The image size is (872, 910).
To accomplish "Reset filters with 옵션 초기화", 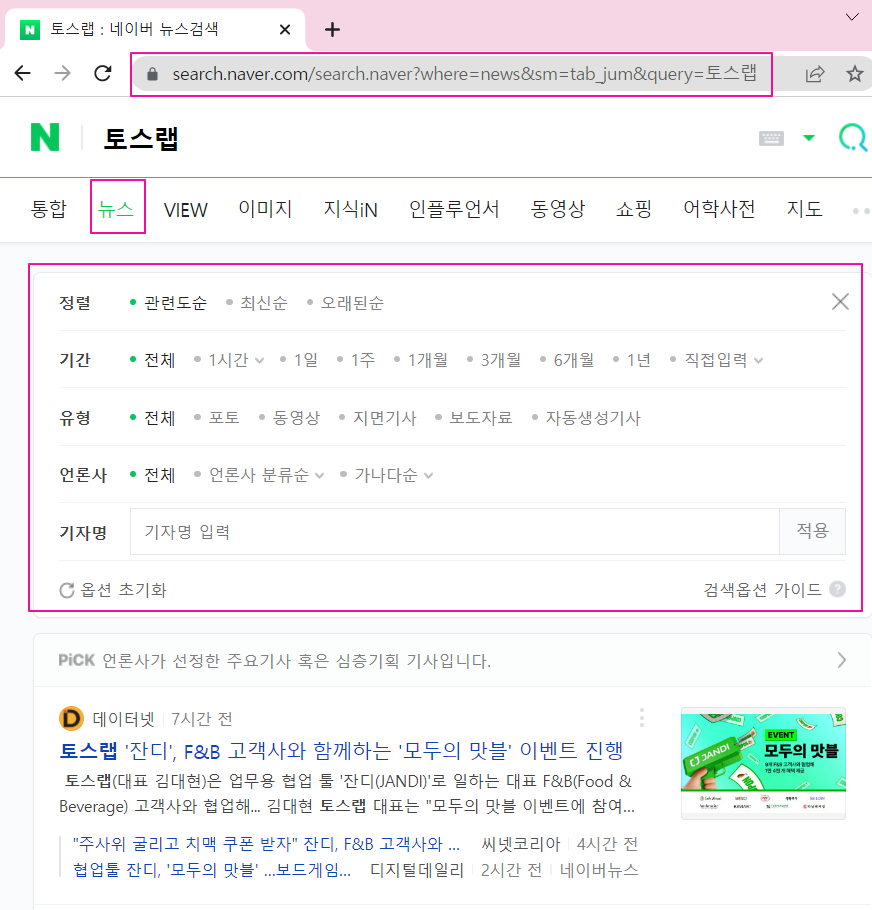I will 113,590.
